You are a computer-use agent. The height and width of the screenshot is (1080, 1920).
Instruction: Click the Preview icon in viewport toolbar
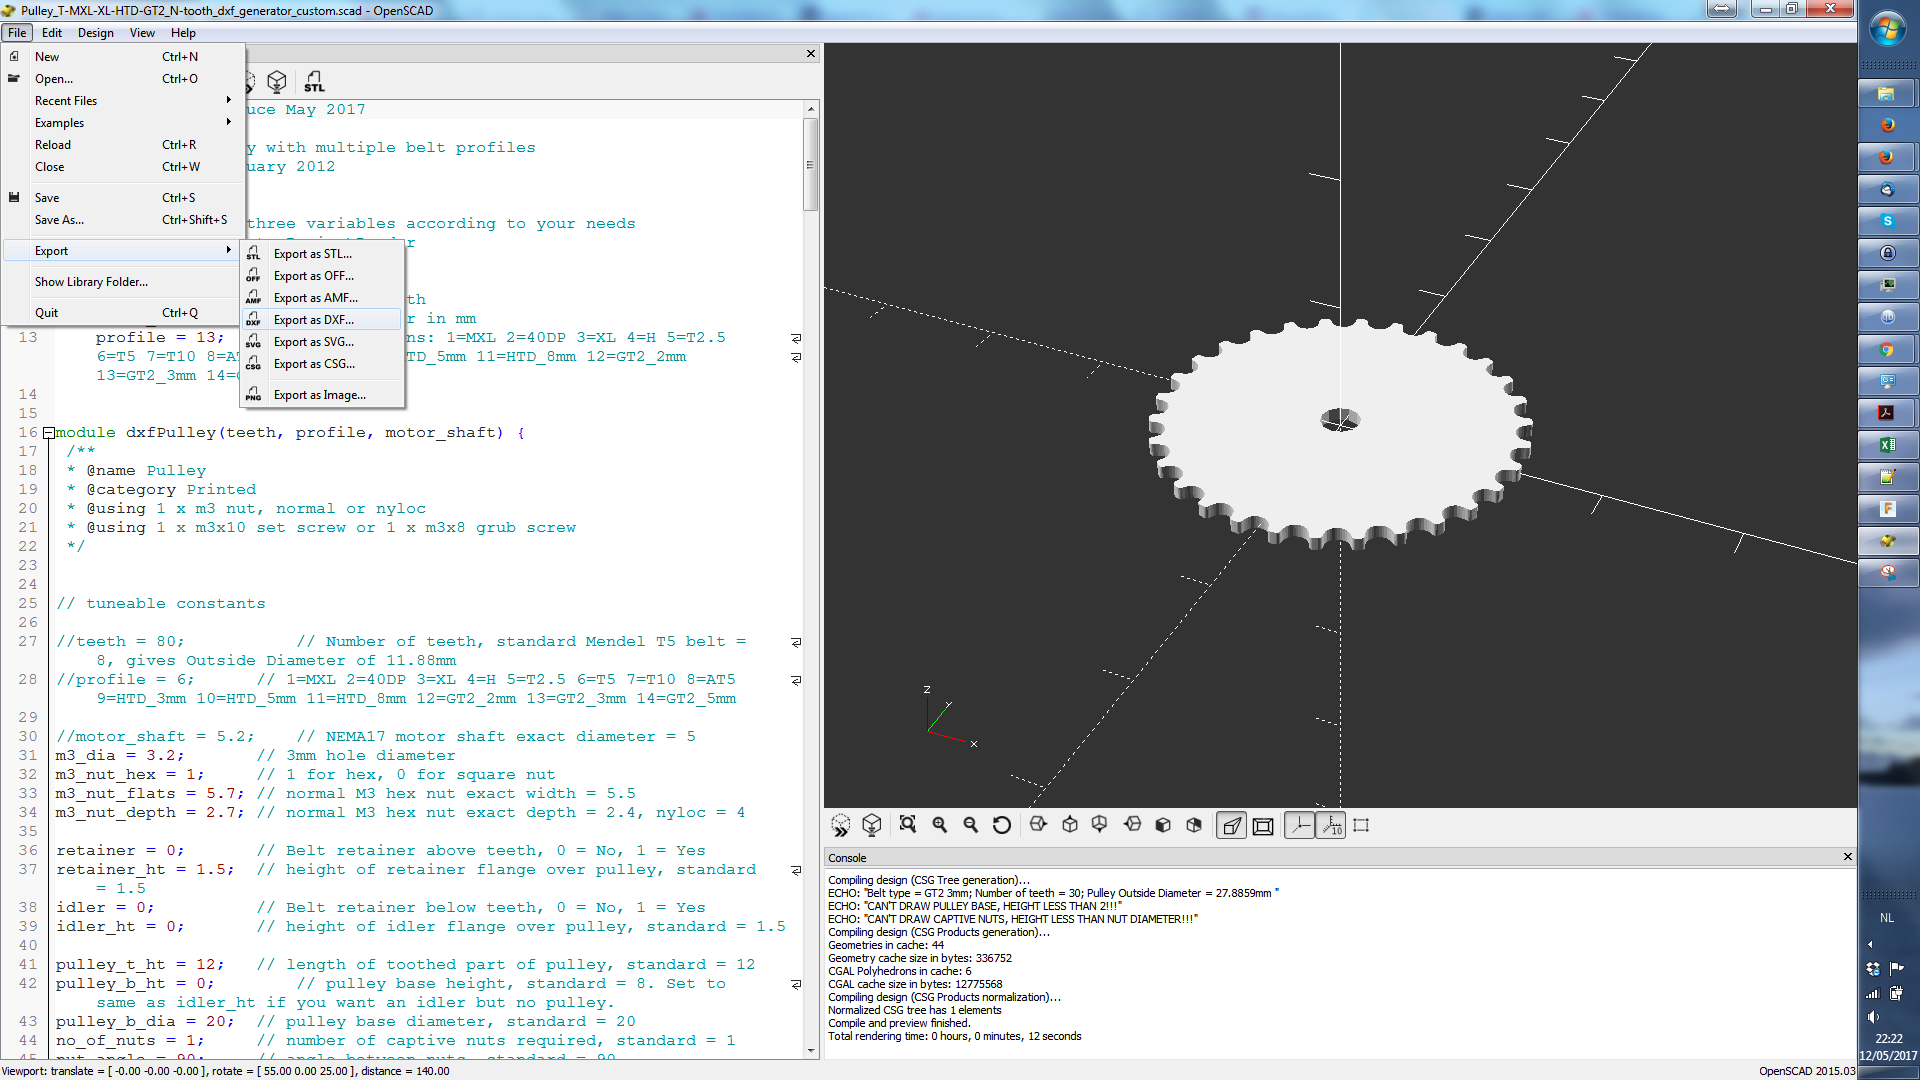pyautogui.click(x=840, y=825)
